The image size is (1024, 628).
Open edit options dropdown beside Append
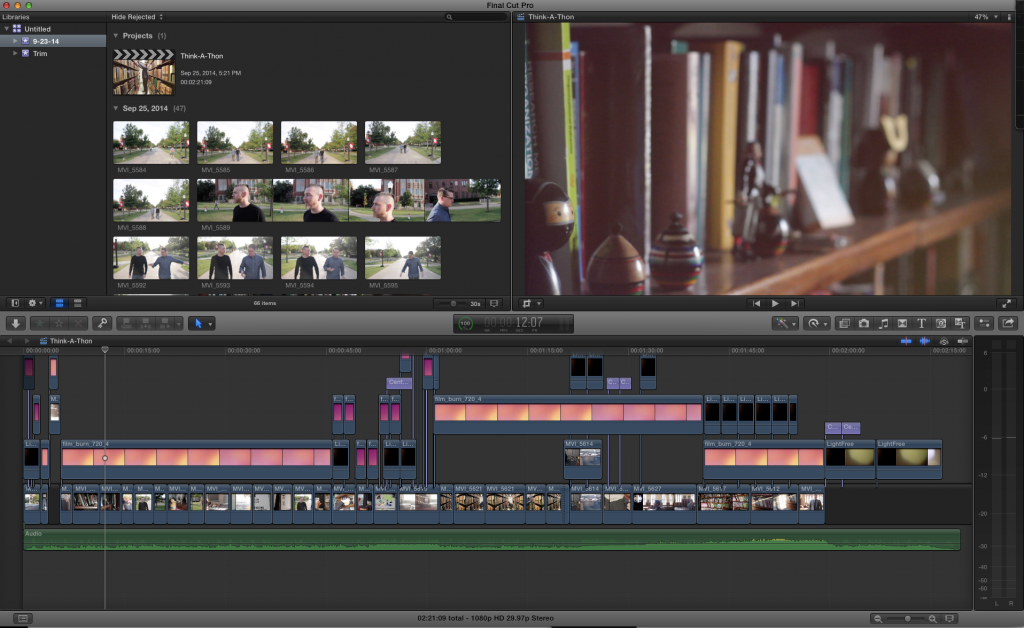click(x=178, y=323)
